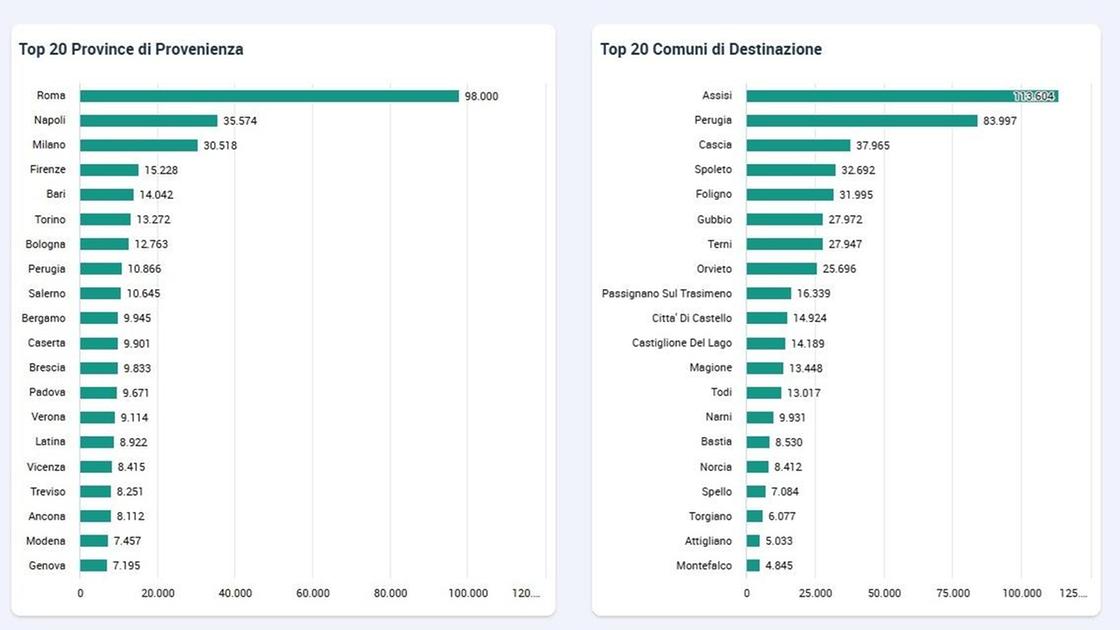Image resolution: width=1120 pixels, height=630 pixels.
Task: Click the 'Vicenza' province label
Action: (46, 467)
